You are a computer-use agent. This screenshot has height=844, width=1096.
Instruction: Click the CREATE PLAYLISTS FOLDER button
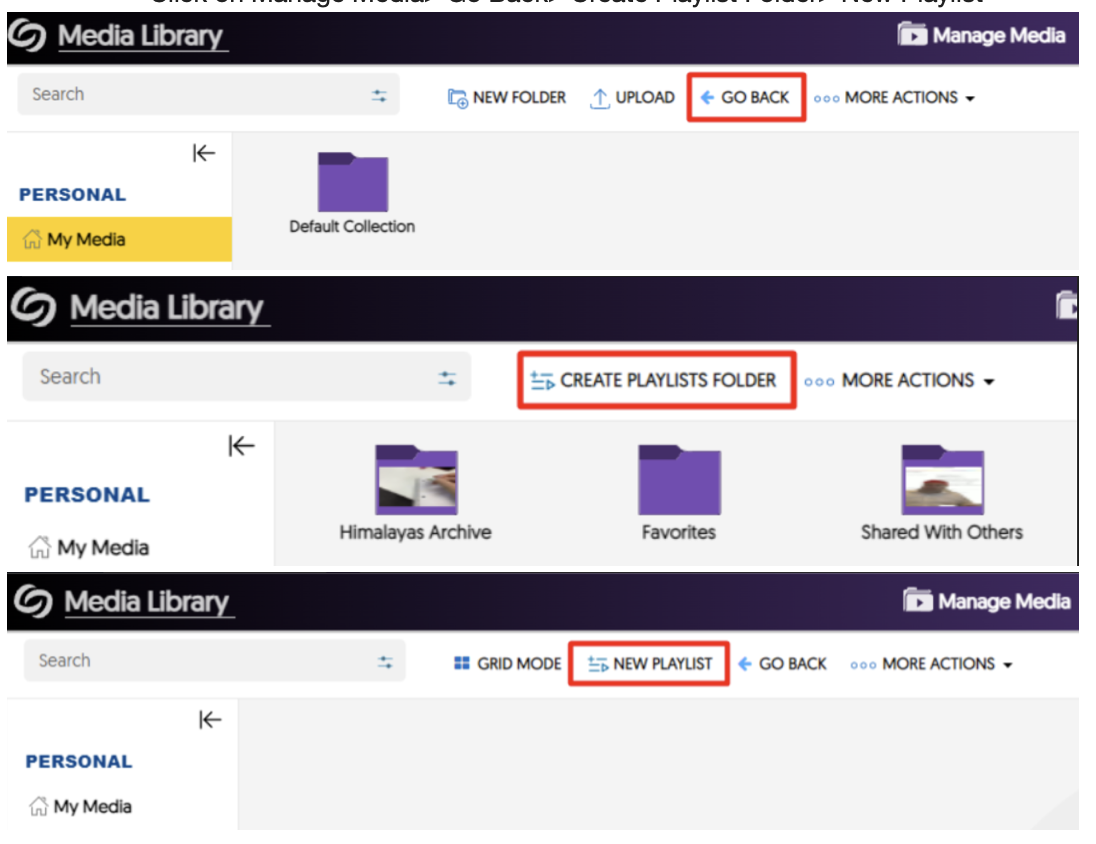[656, 381]
